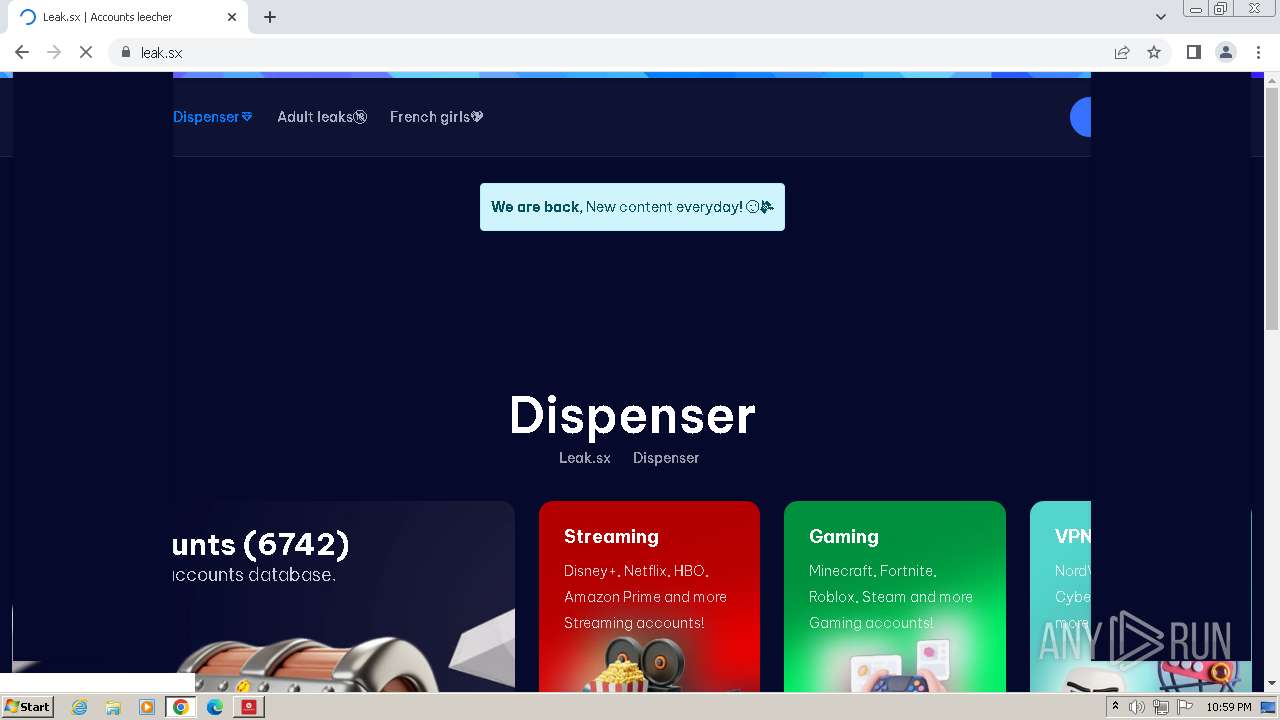Open French girls nav item
This screenshot has height=720, width=1280.
(x=437, y=117)
